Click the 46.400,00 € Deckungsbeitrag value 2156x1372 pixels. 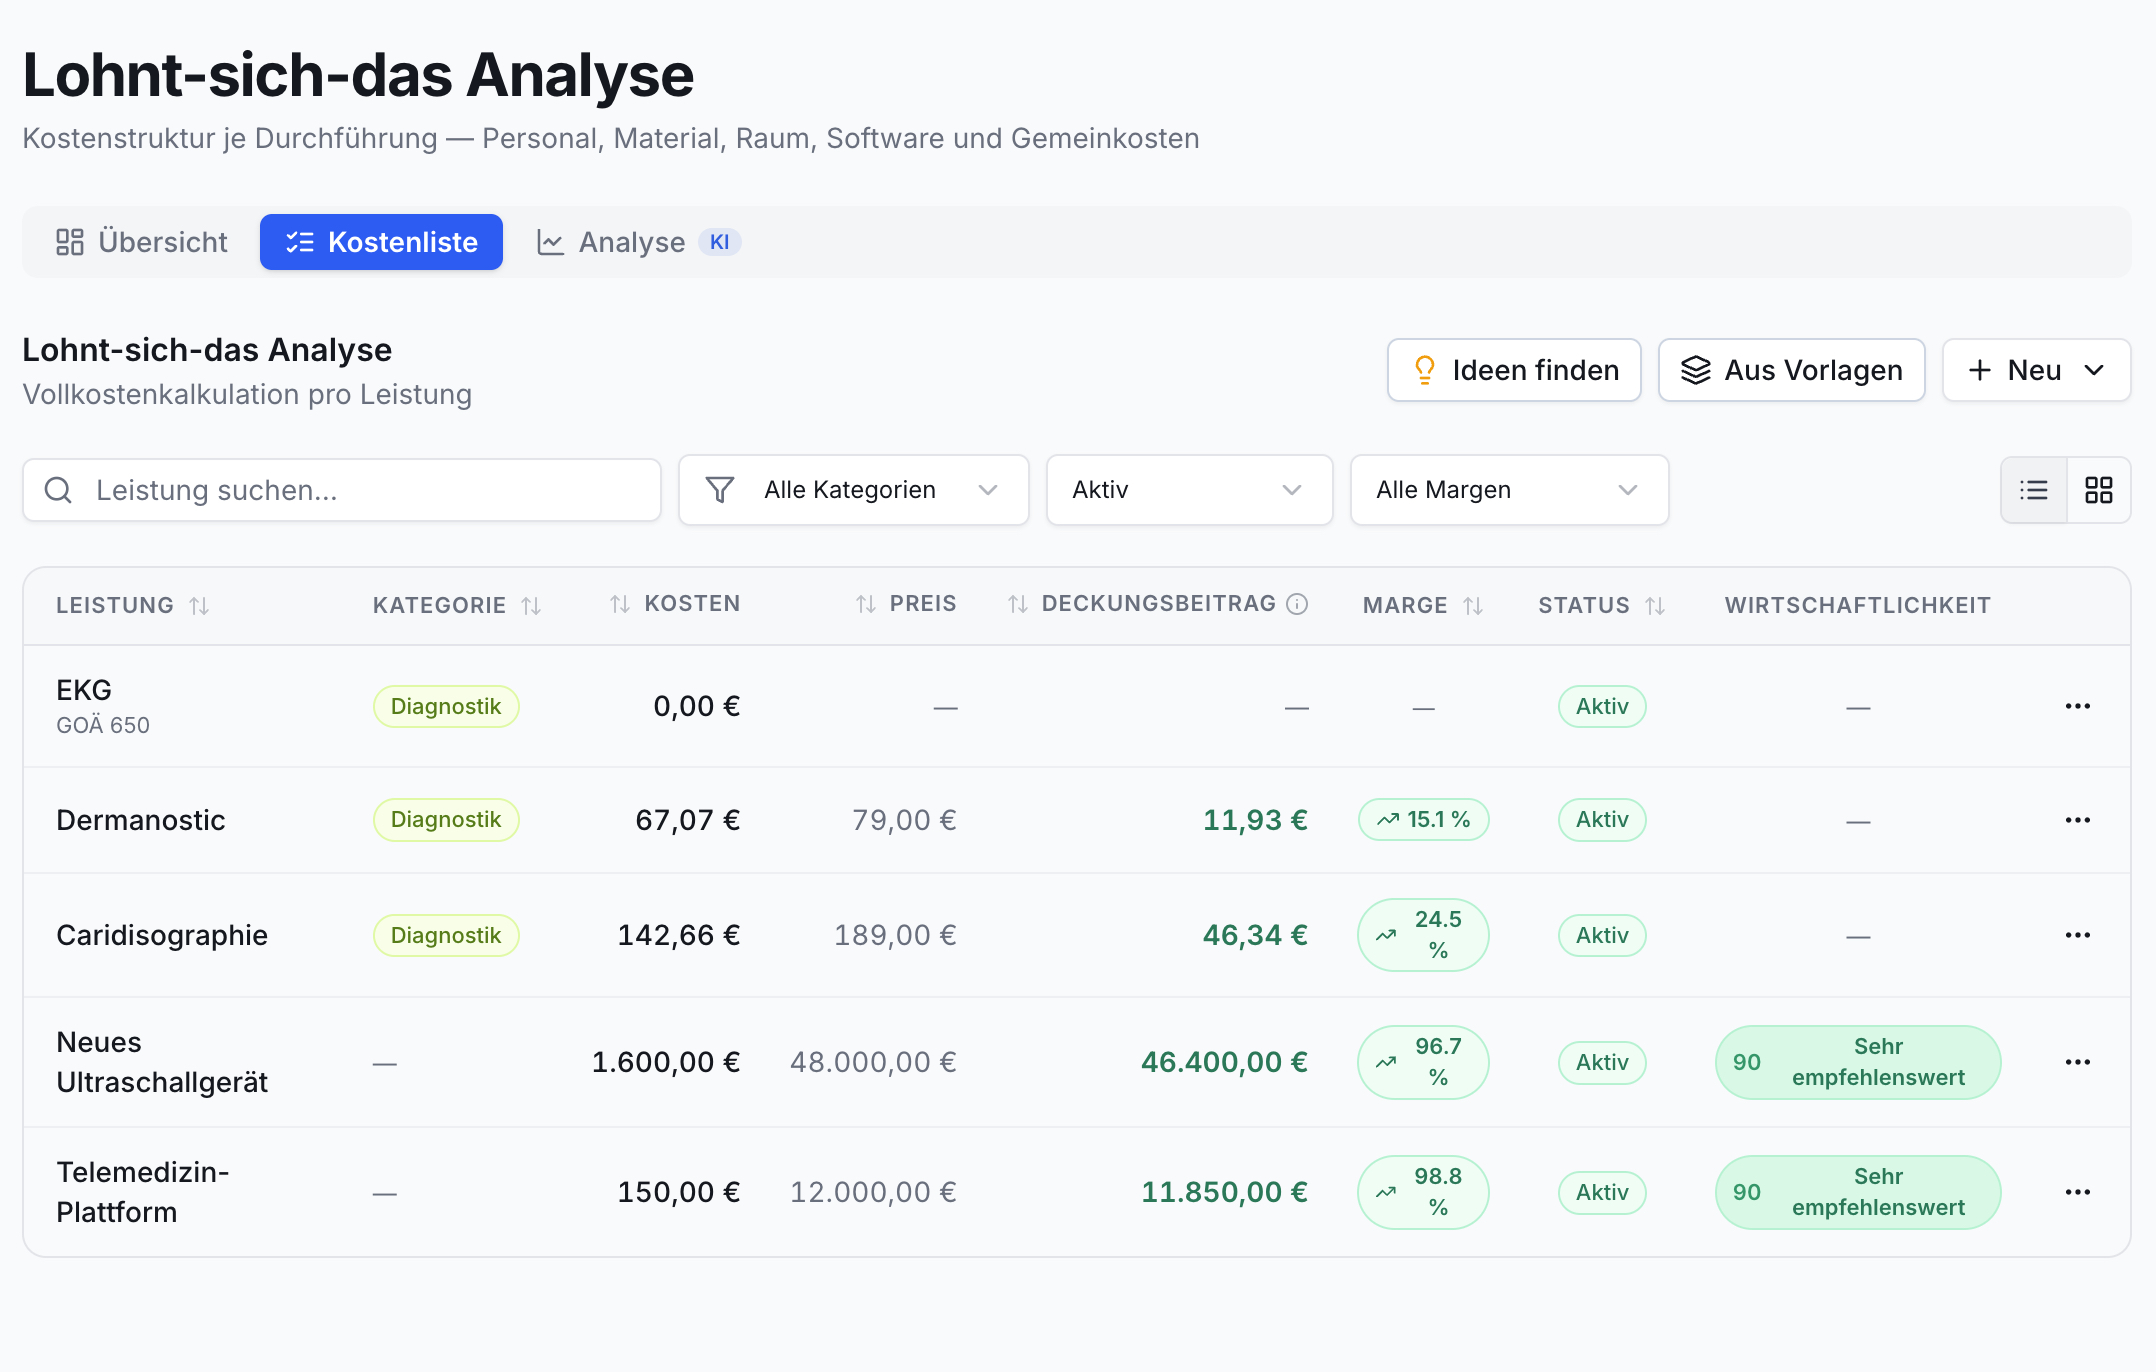click(1224, 1062)
